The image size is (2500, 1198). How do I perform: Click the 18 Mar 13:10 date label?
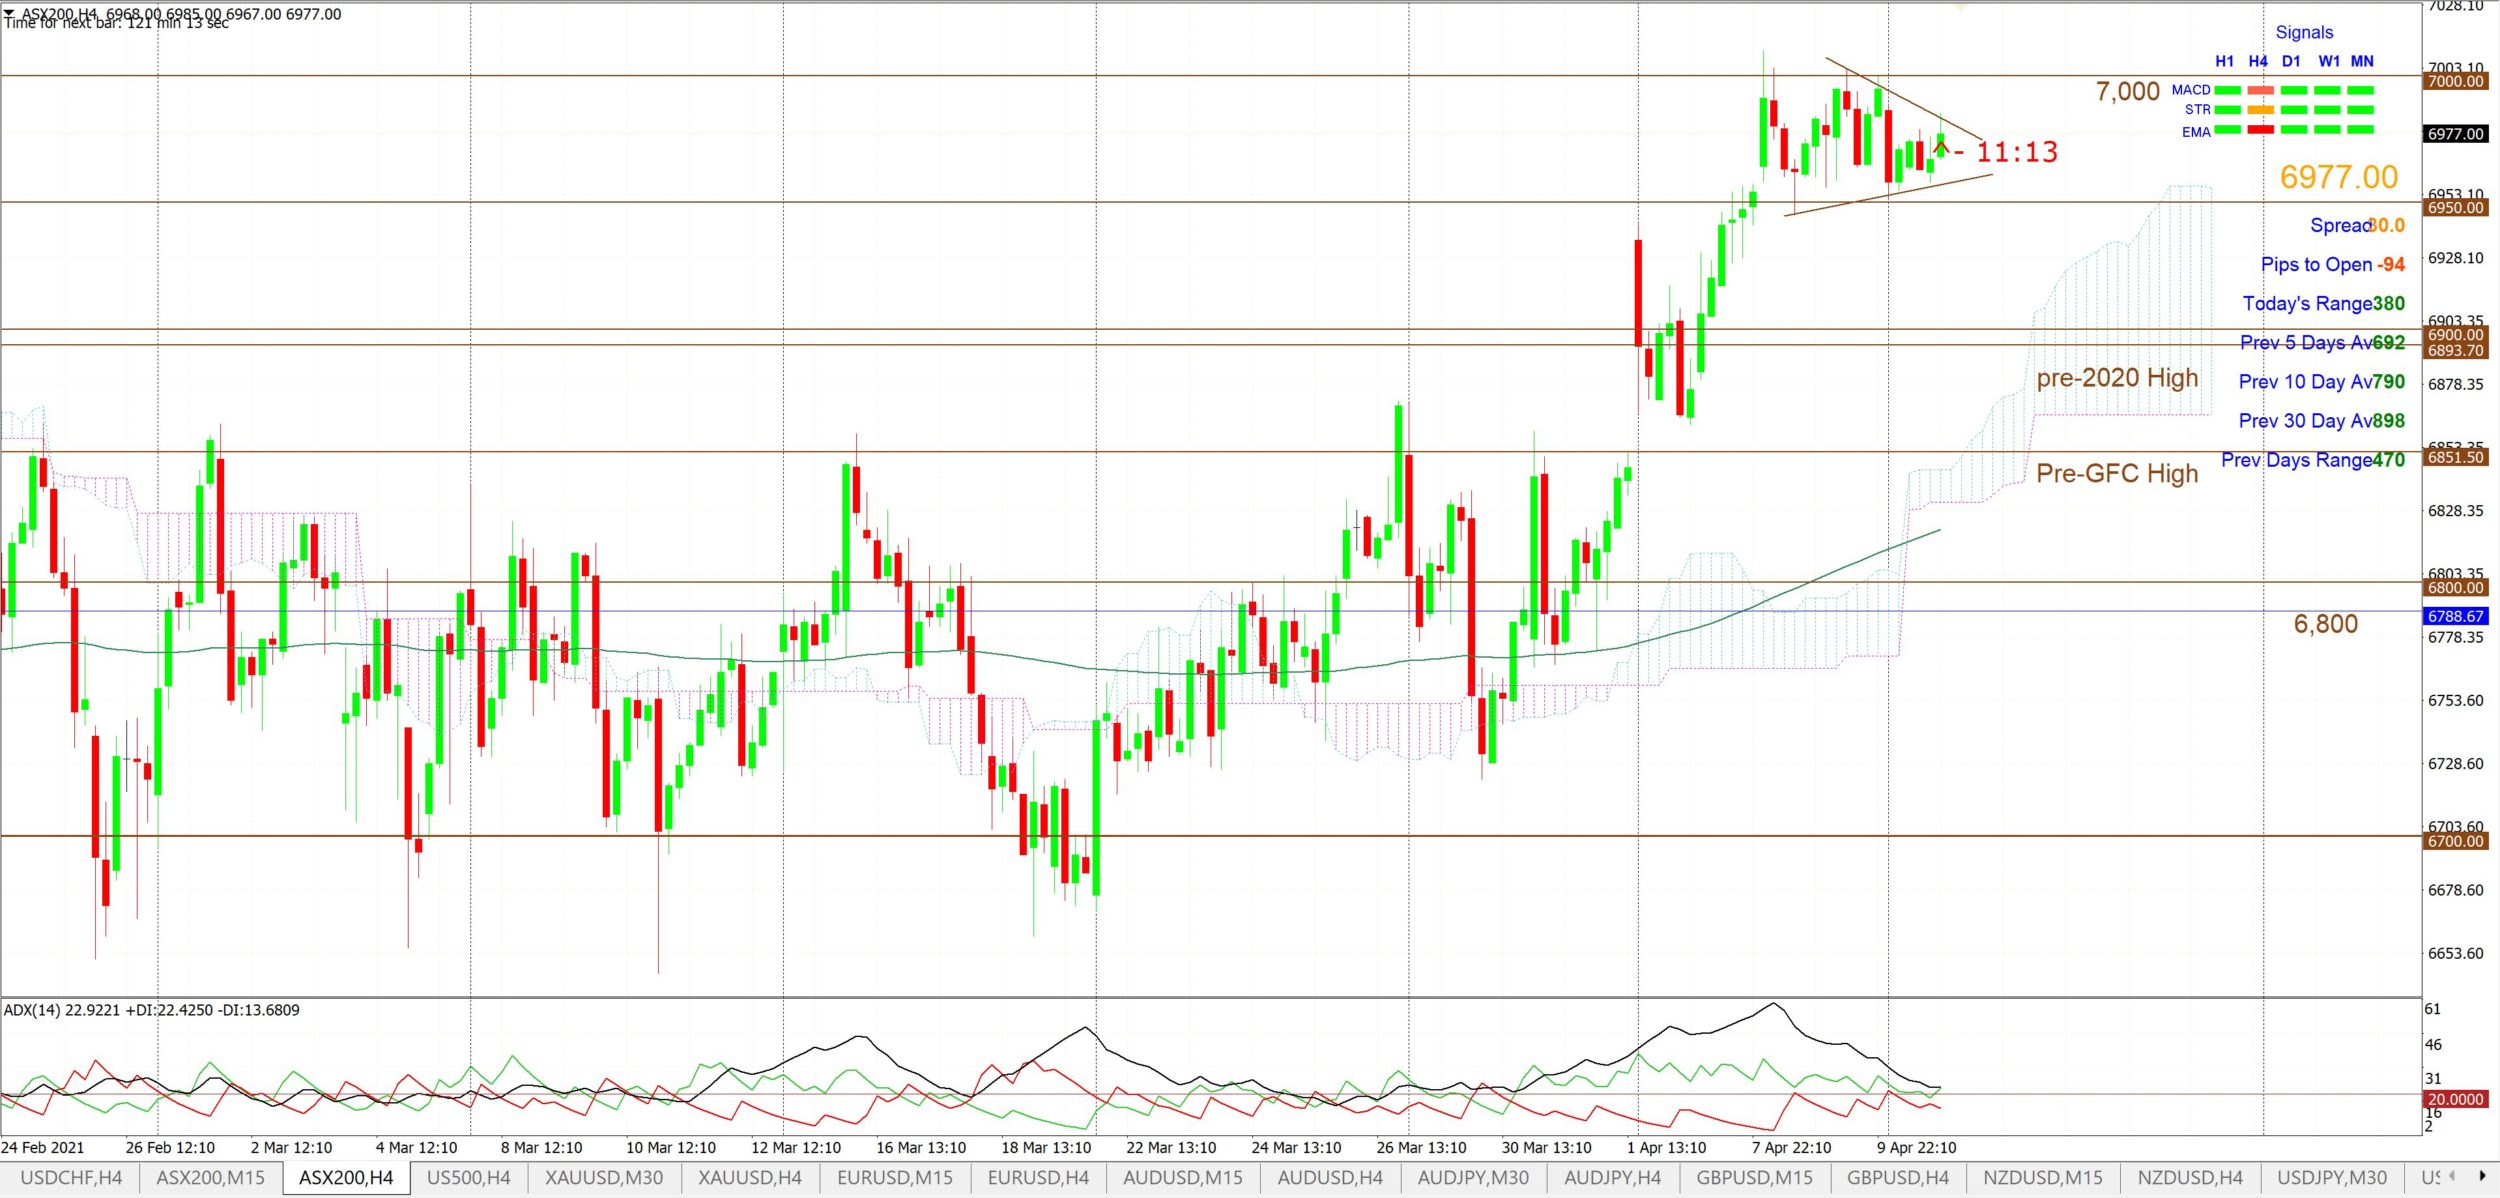(1046, 1147)
